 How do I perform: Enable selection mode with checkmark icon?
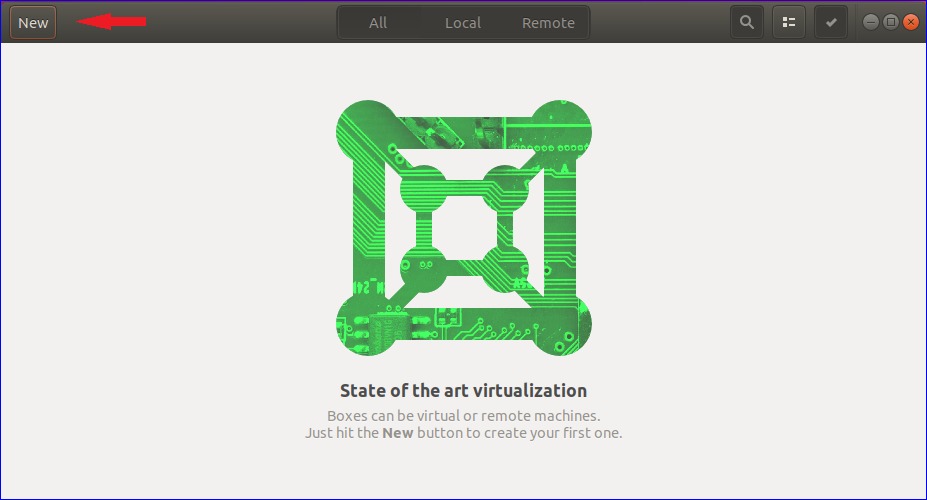(x=831, y=22)
